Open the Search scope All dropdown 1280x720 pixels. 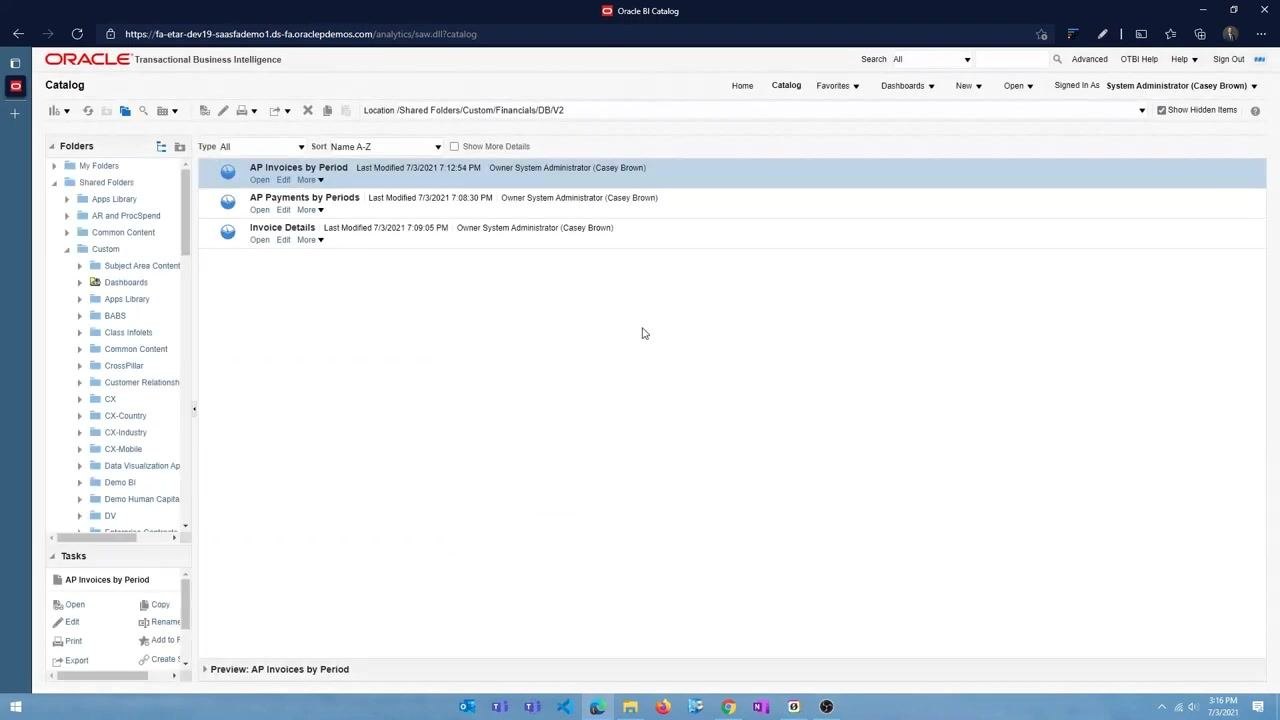(932, 60)
